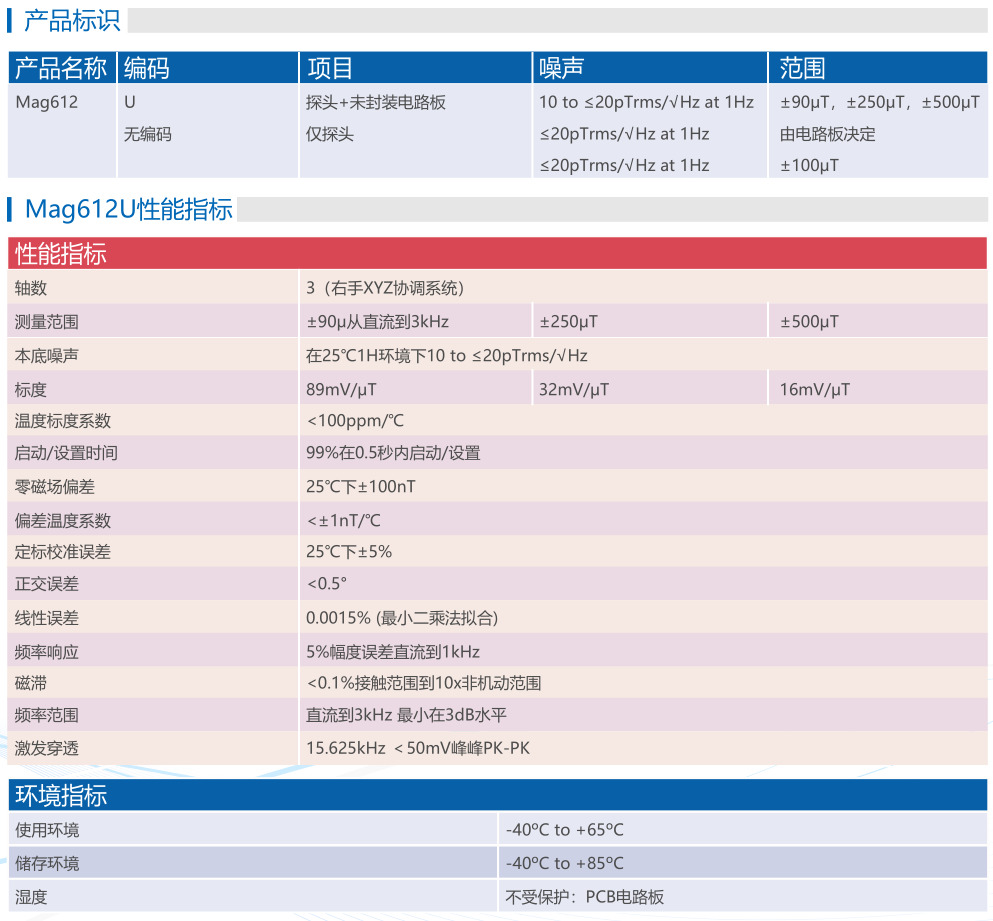Click the 25℃下±5% value

(349, 552)
